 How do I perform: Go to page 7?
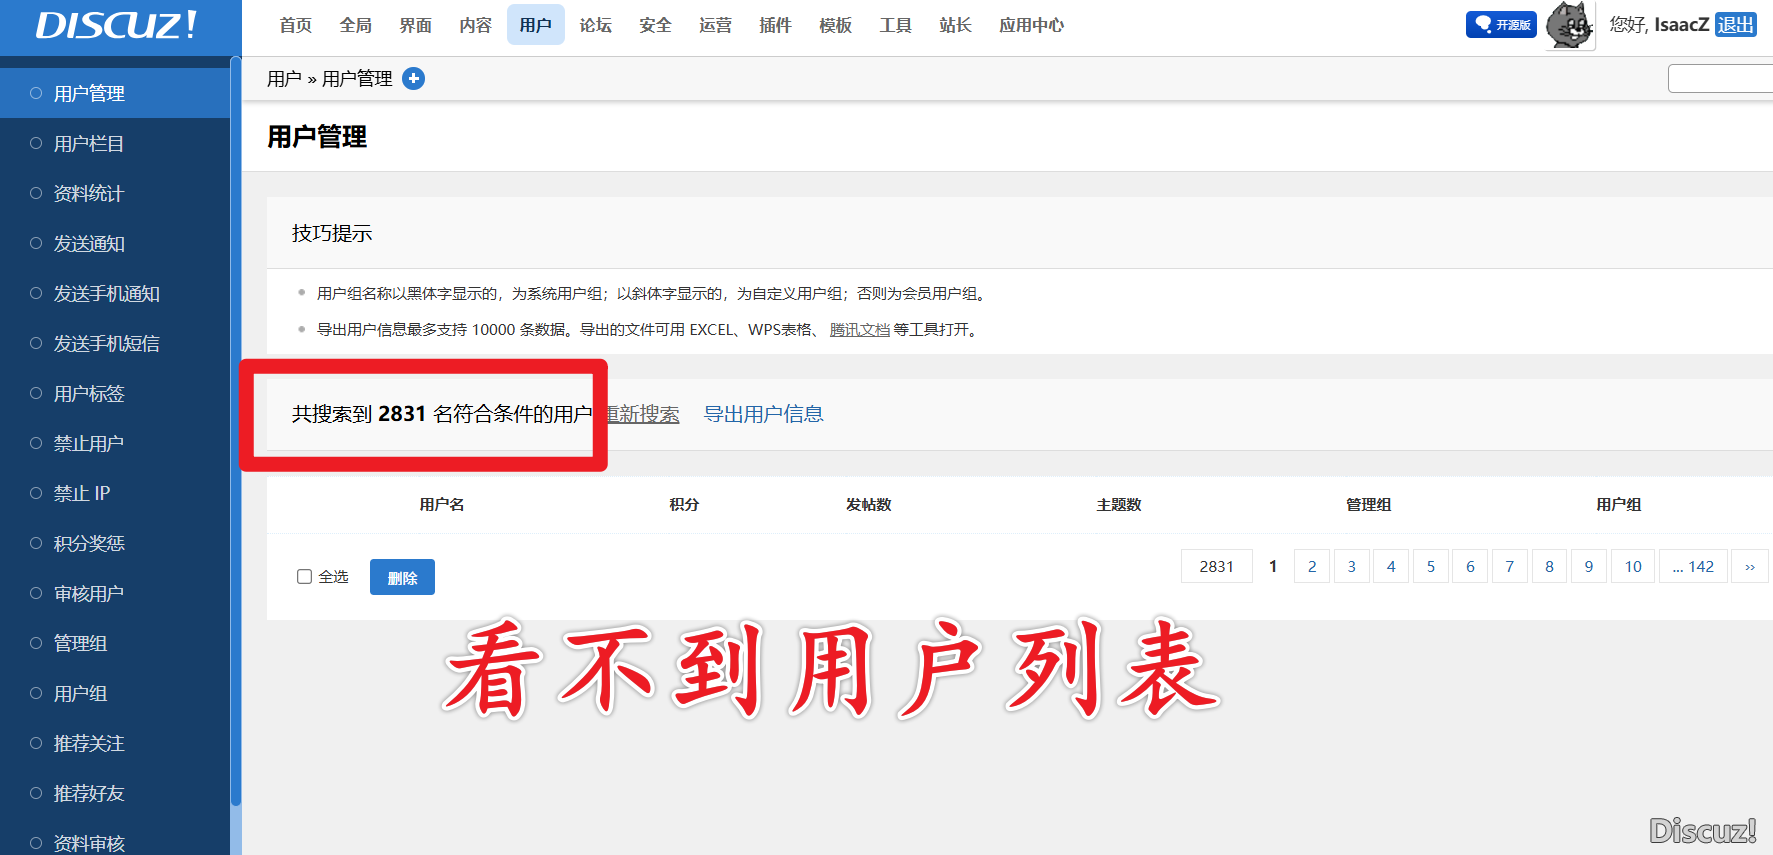[x=1510, y=566]
